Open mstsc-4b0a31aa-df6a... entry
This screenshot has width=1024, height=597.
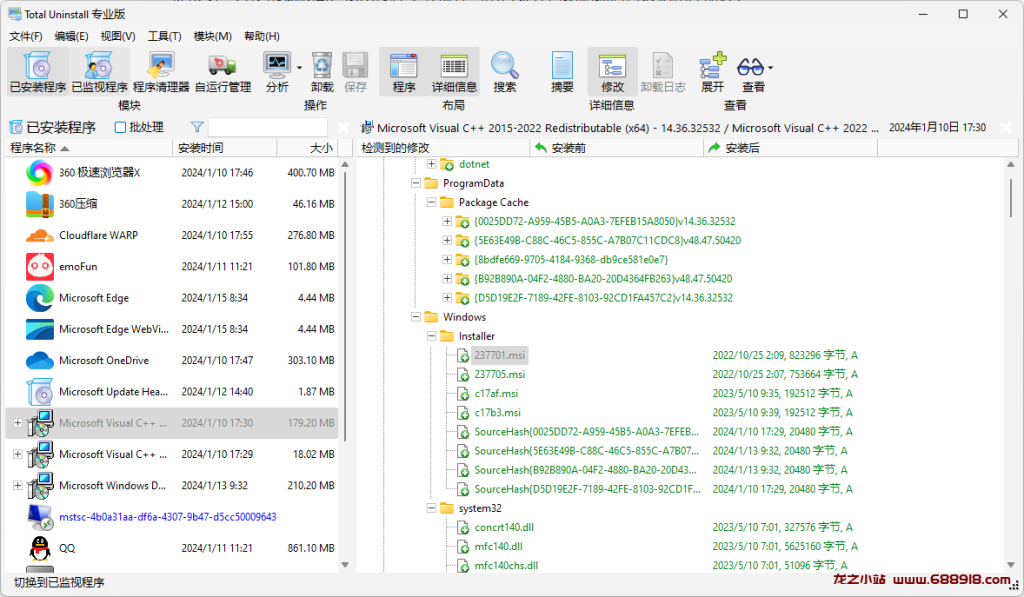[168, 517]
